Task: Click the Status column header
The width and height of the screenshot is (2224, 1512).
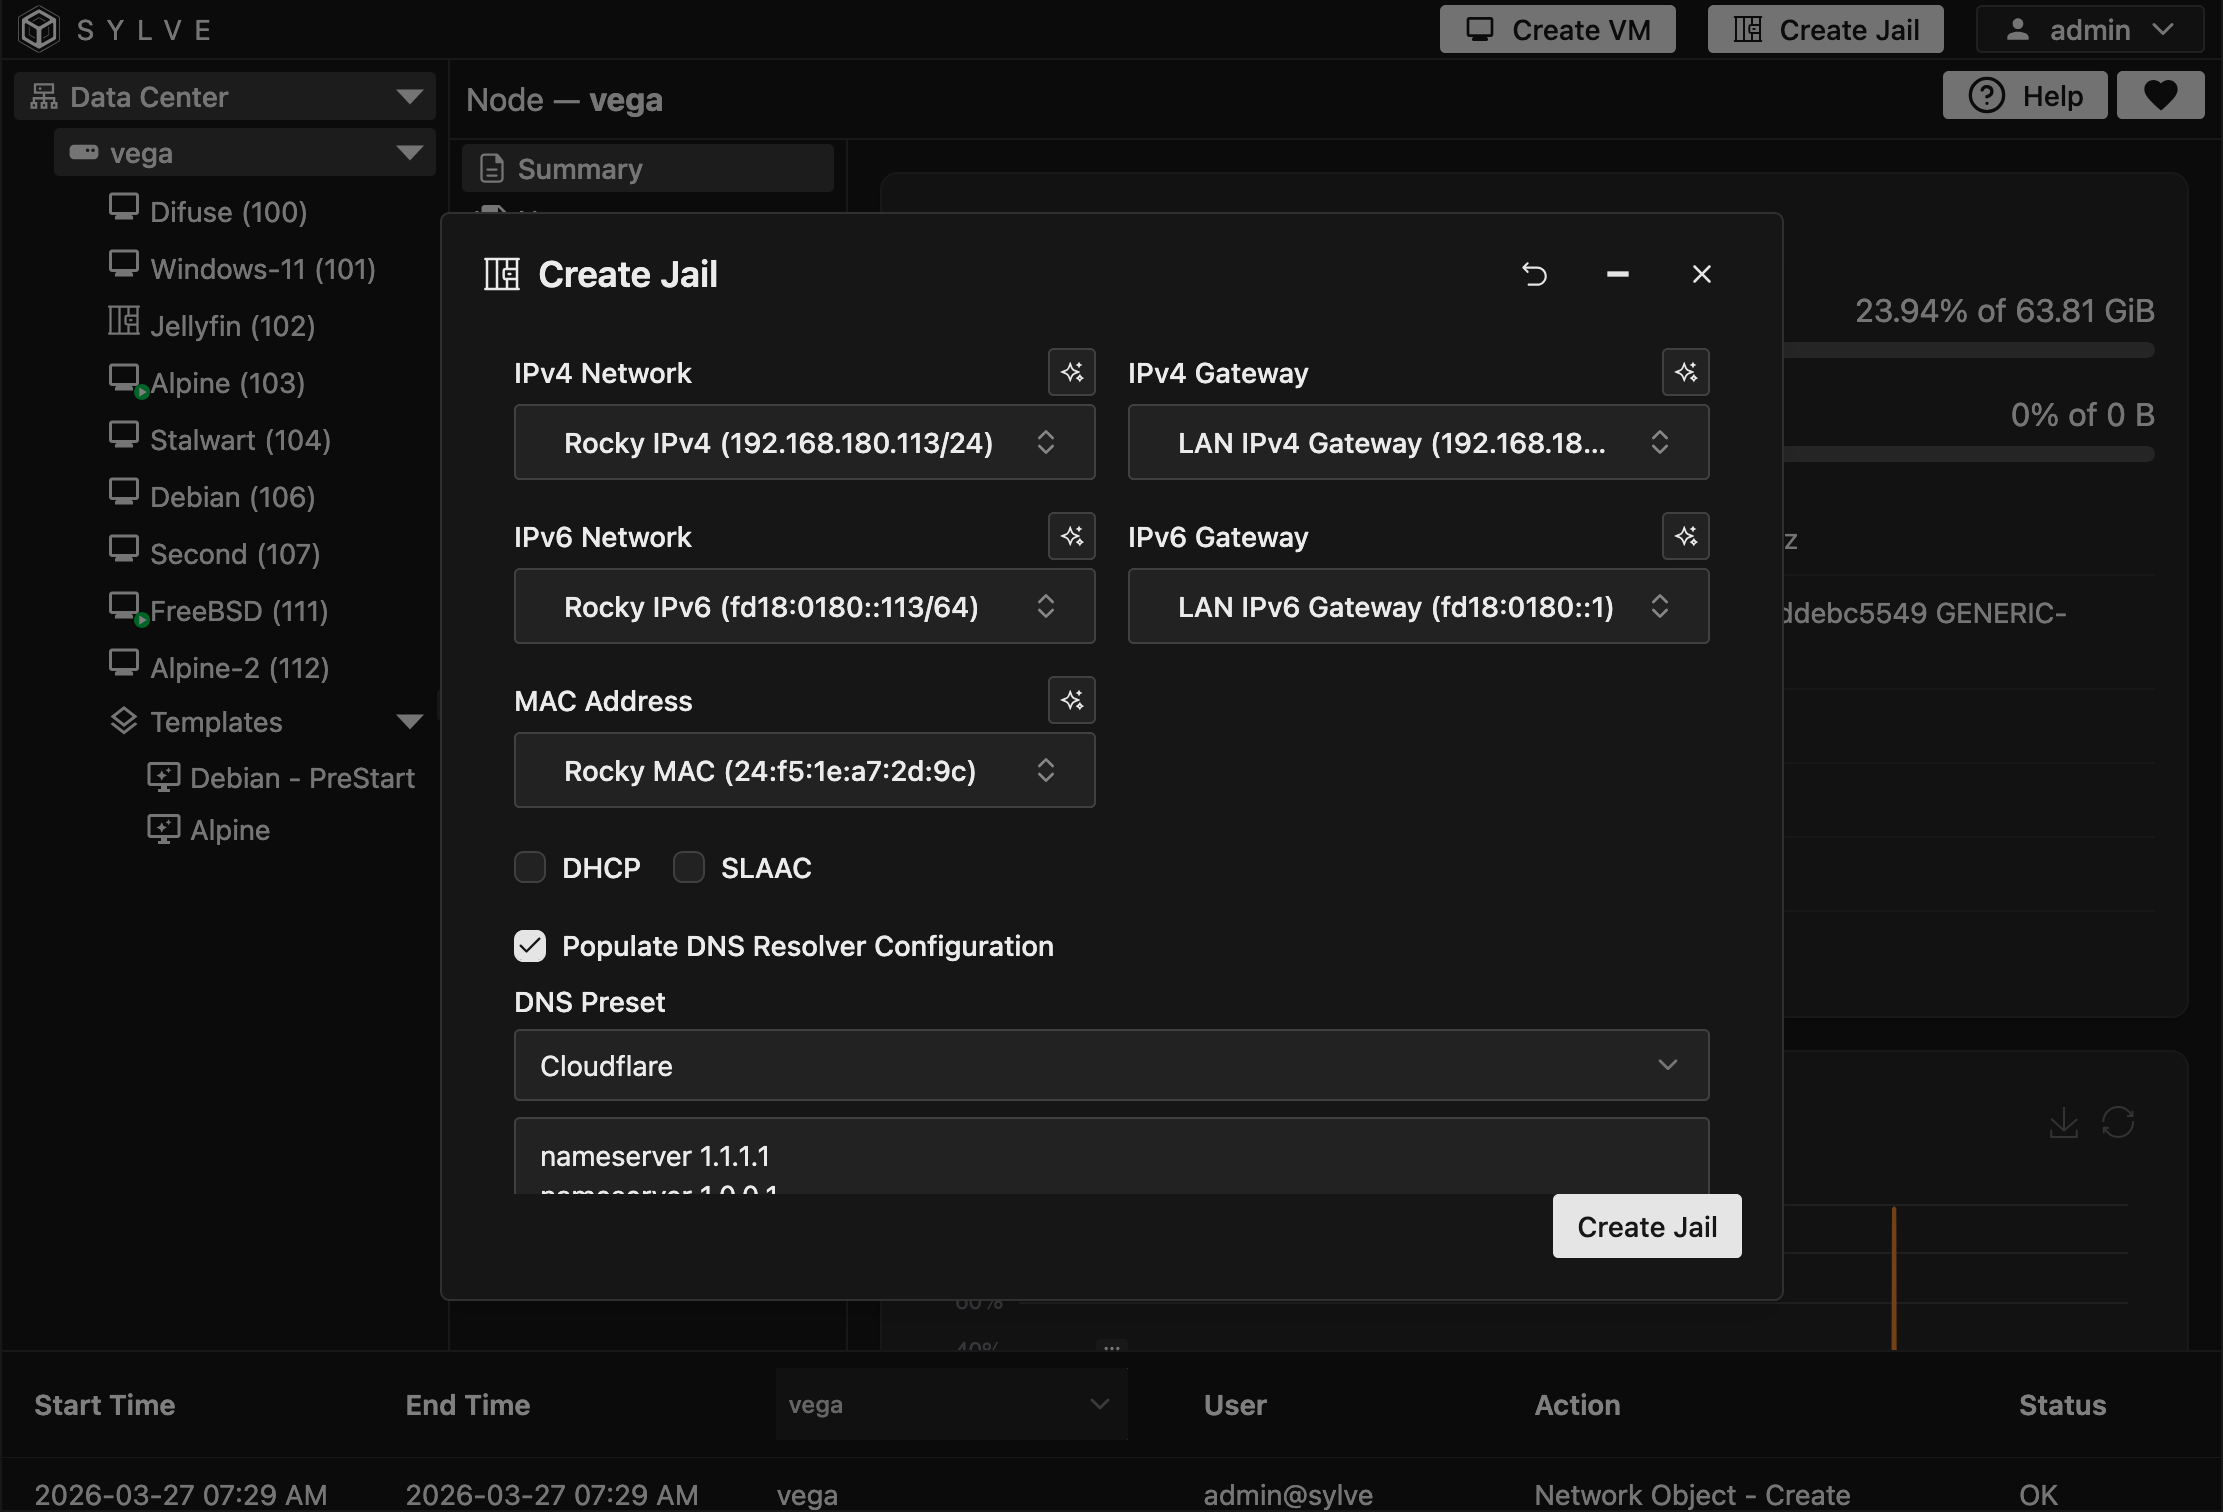Action: pos(2062,1405)
